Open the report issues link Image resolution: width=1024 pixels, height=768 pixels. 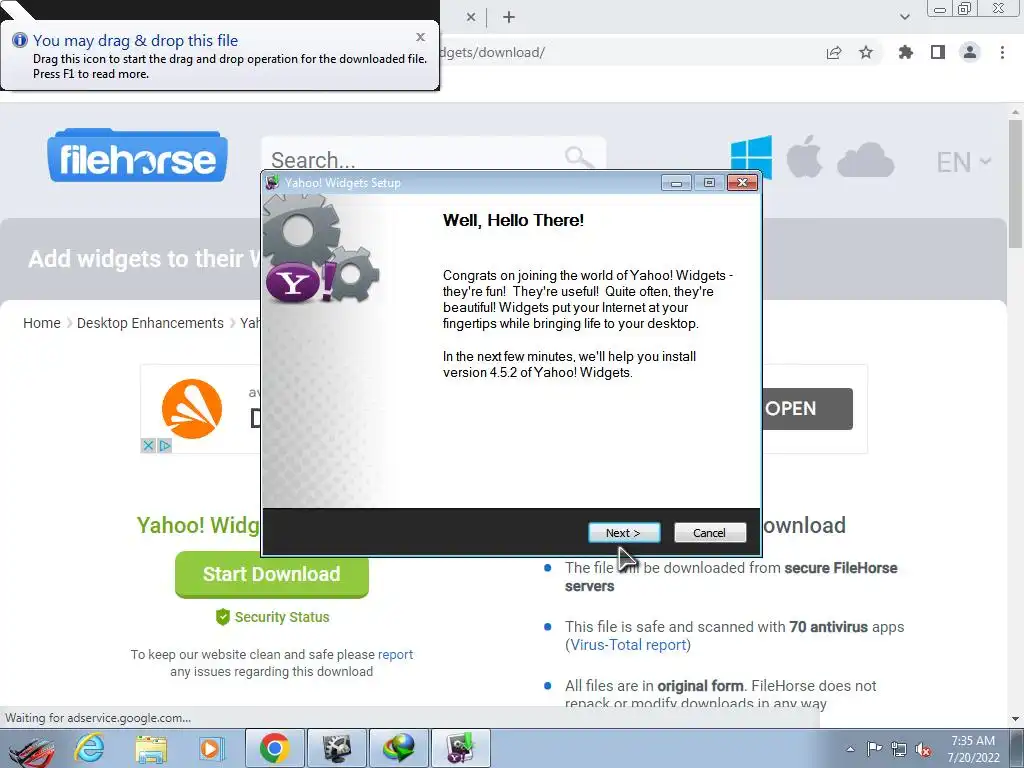point(395,654)
